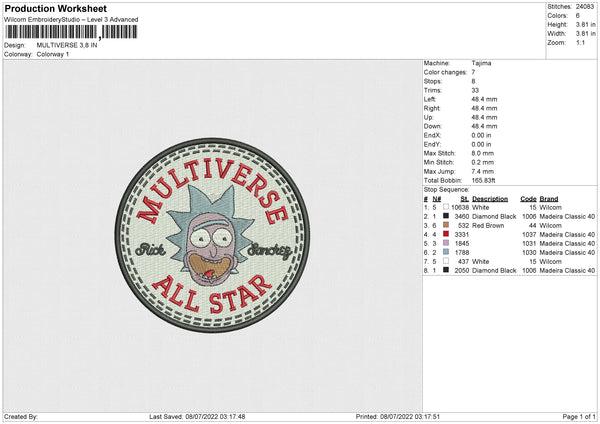Select the white swatch in stop row 1
600x424 pixels.
[x=446, y=207]
